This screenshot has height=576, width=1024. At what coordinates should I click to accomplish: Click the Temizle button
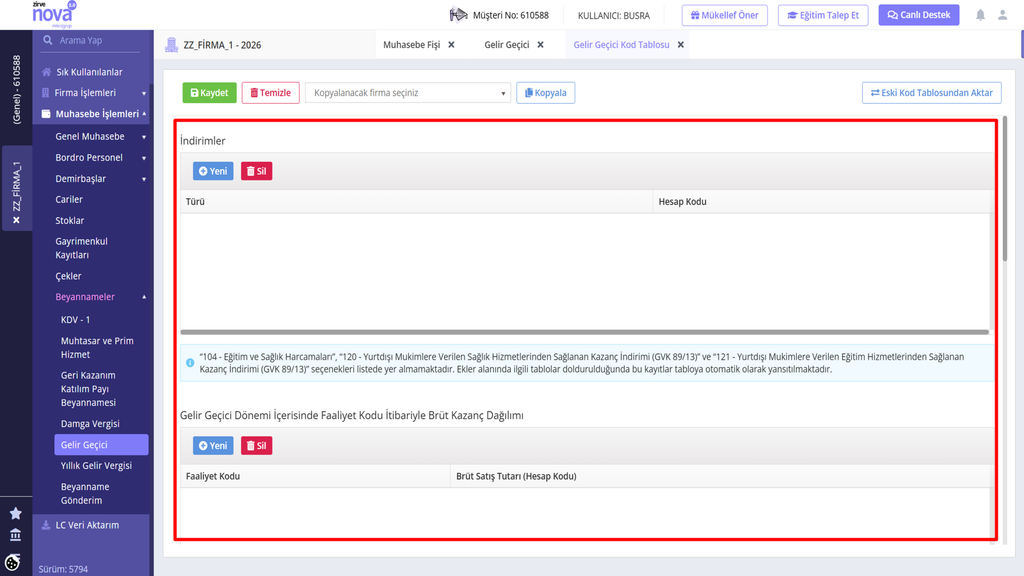coord(270,93)
